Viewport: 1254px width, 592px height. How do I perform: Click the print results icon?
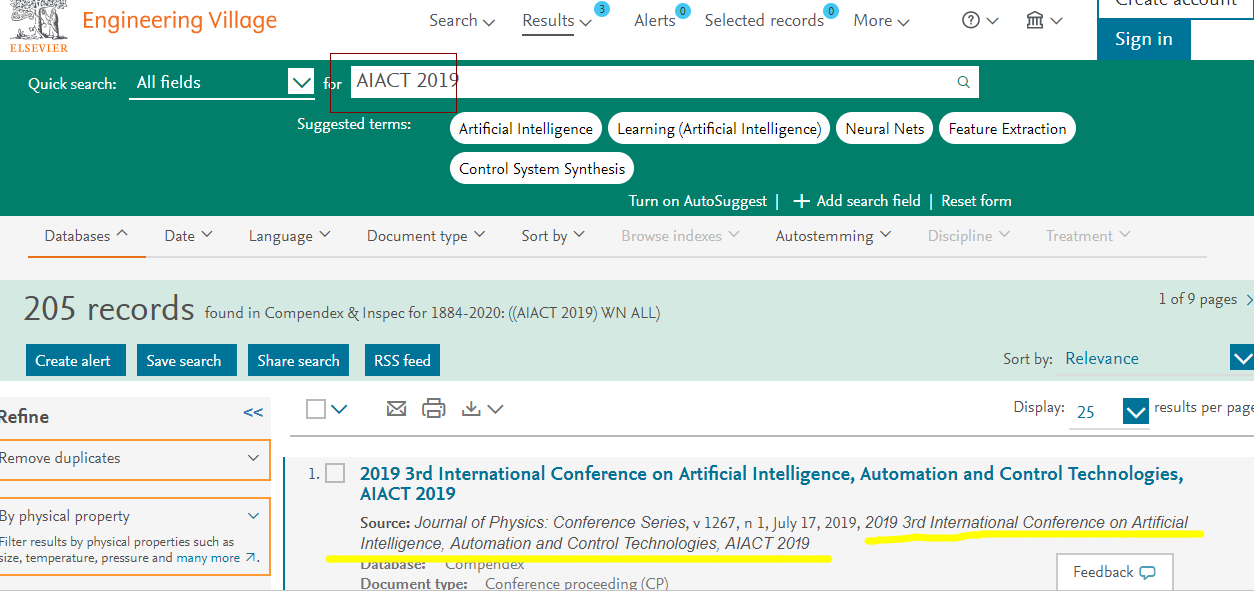tap(433, 408)
